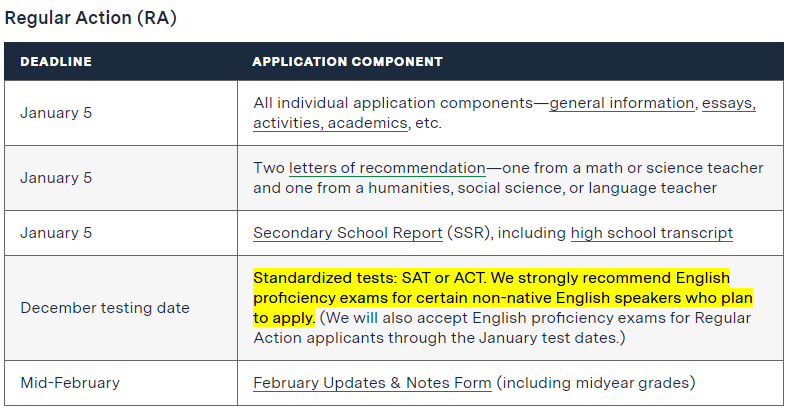The image size is (790, 411).
Task: Click January 5 beside Secondary School Report
Action: click(x=56, y=233)
